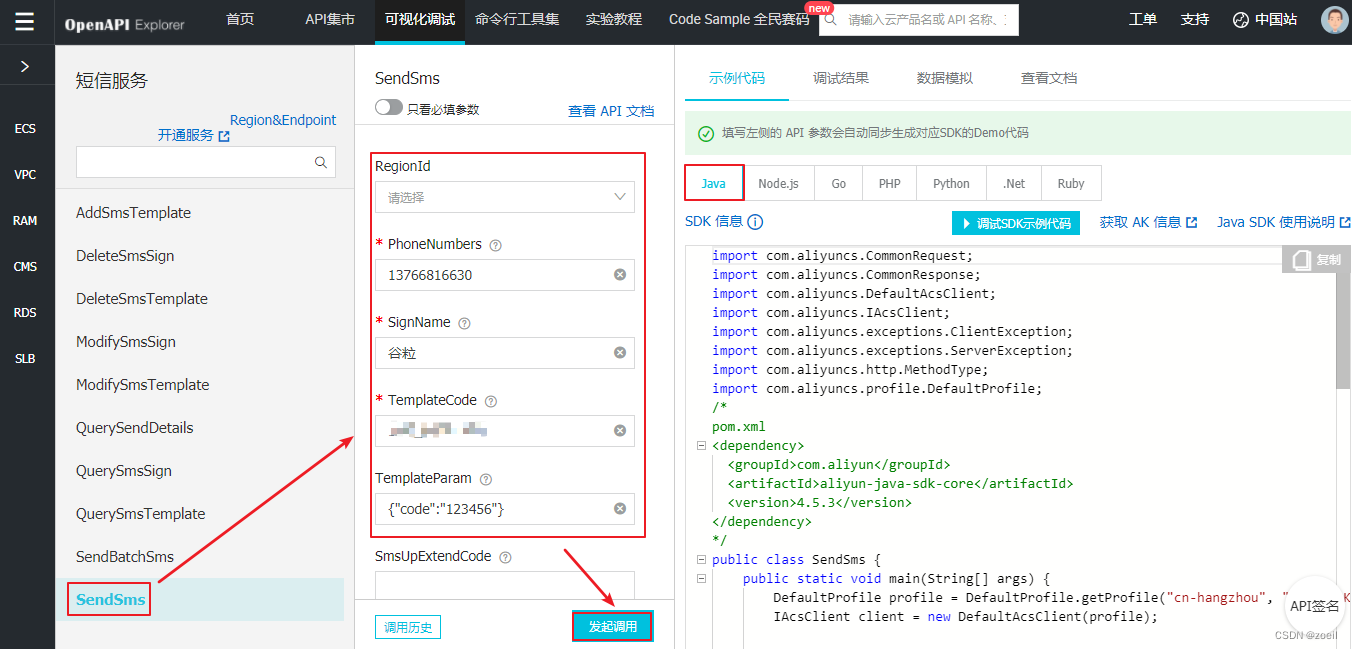The height and width of the screenshot is (649, 1352).
Task: Open the 命令行工具集 top menu
Action: point(517,19)
